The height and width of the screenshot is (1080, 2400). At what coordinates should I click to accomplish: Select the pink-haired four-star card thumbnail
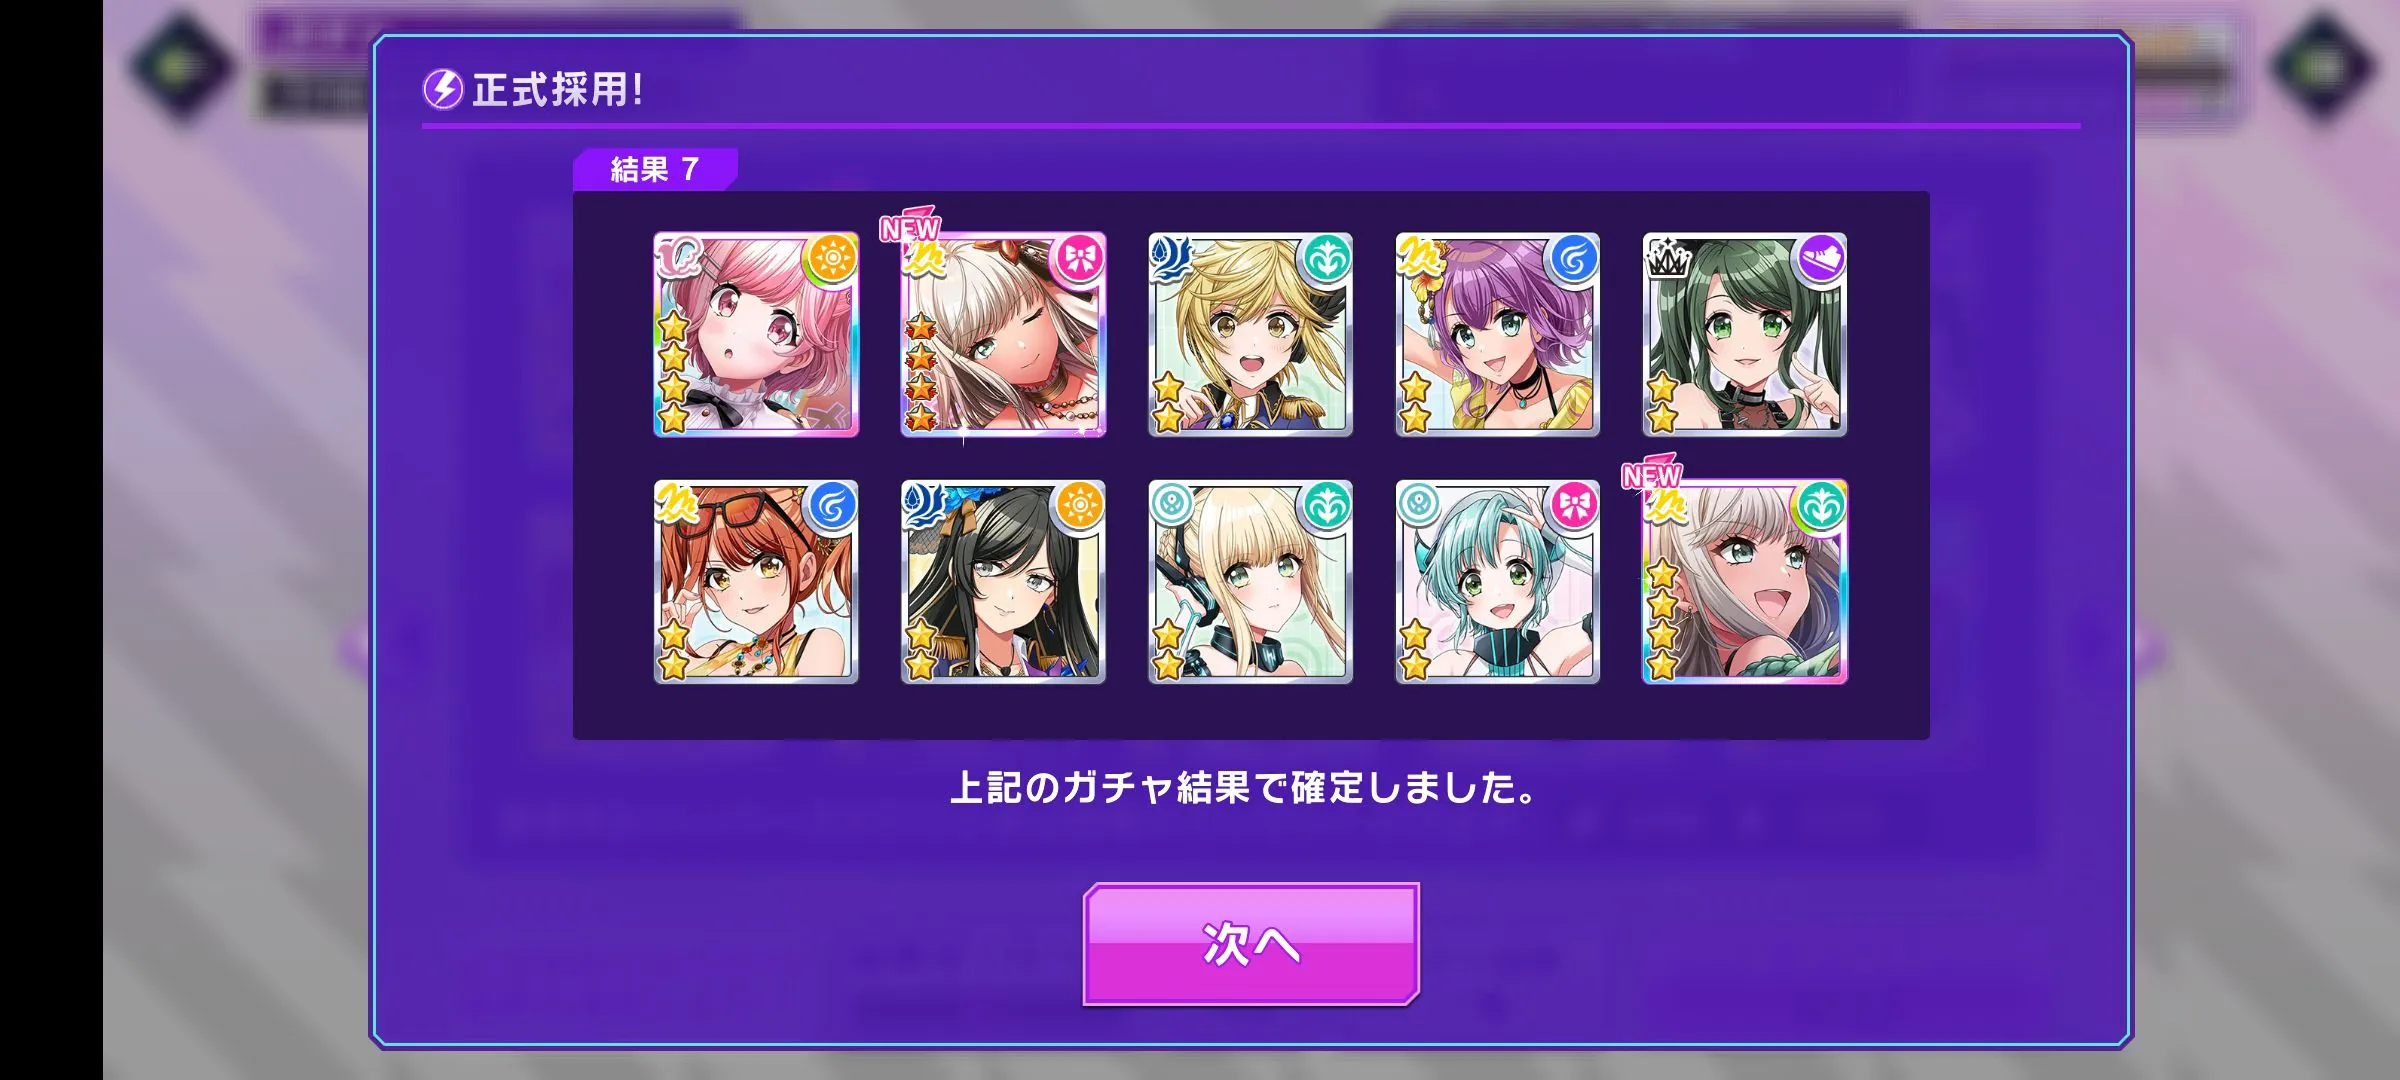756,335
